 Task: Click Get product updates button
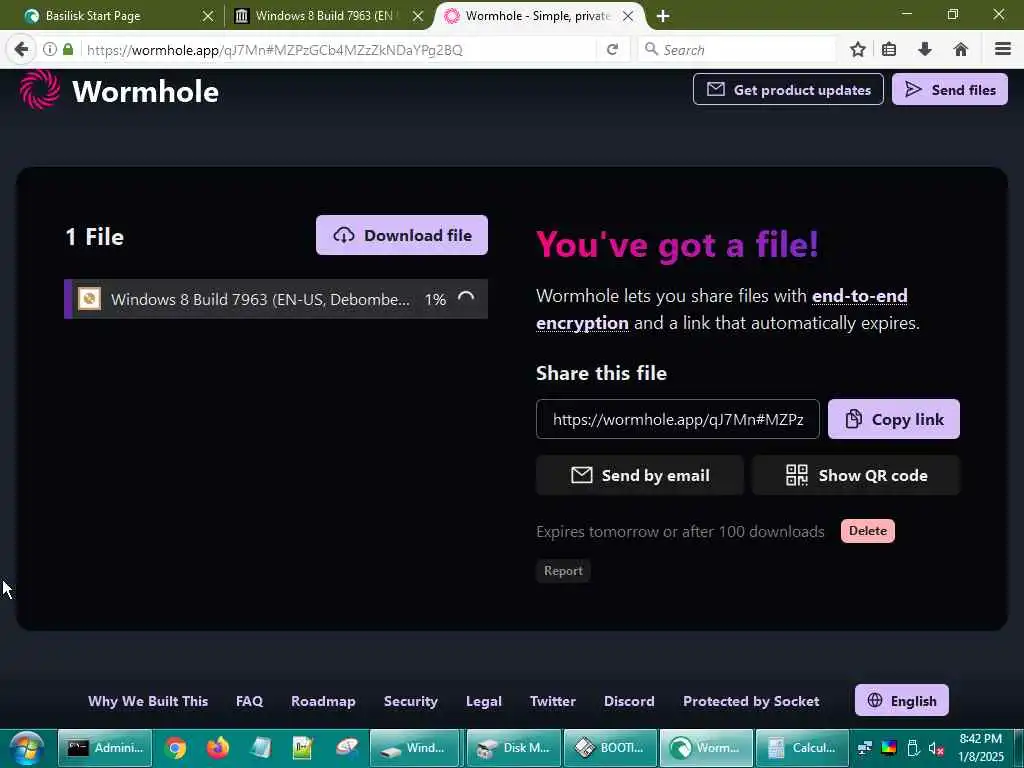[788, 89]
